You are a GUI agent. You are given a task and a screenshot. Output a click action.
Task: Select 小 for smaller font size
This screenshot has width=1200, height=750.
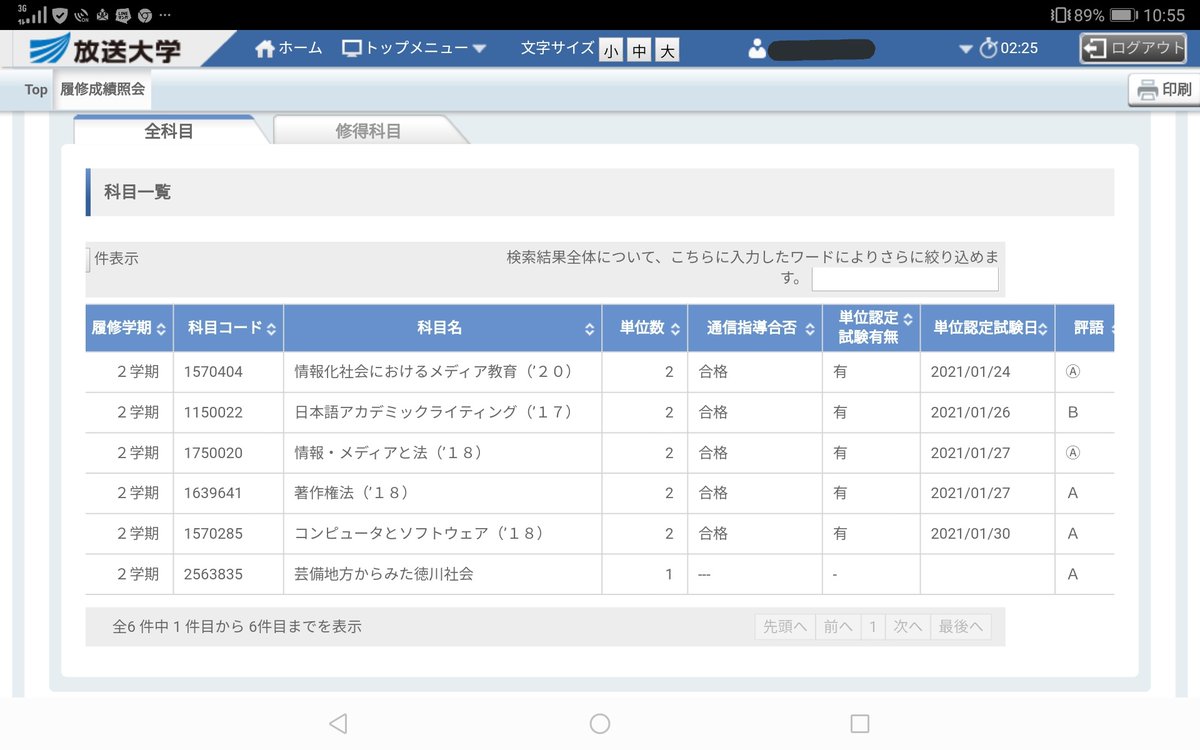coord(611,47)
